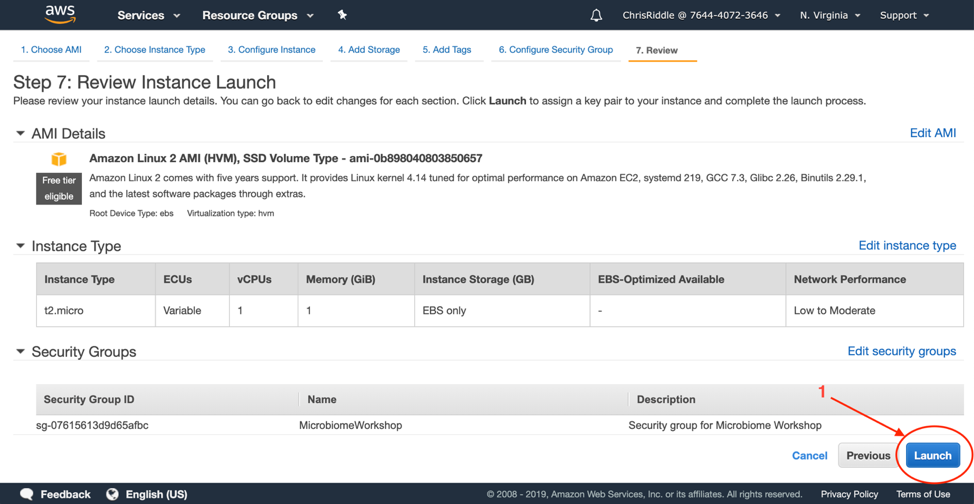
Task: Click the Edit security groups link
Action: click(901, 351)
